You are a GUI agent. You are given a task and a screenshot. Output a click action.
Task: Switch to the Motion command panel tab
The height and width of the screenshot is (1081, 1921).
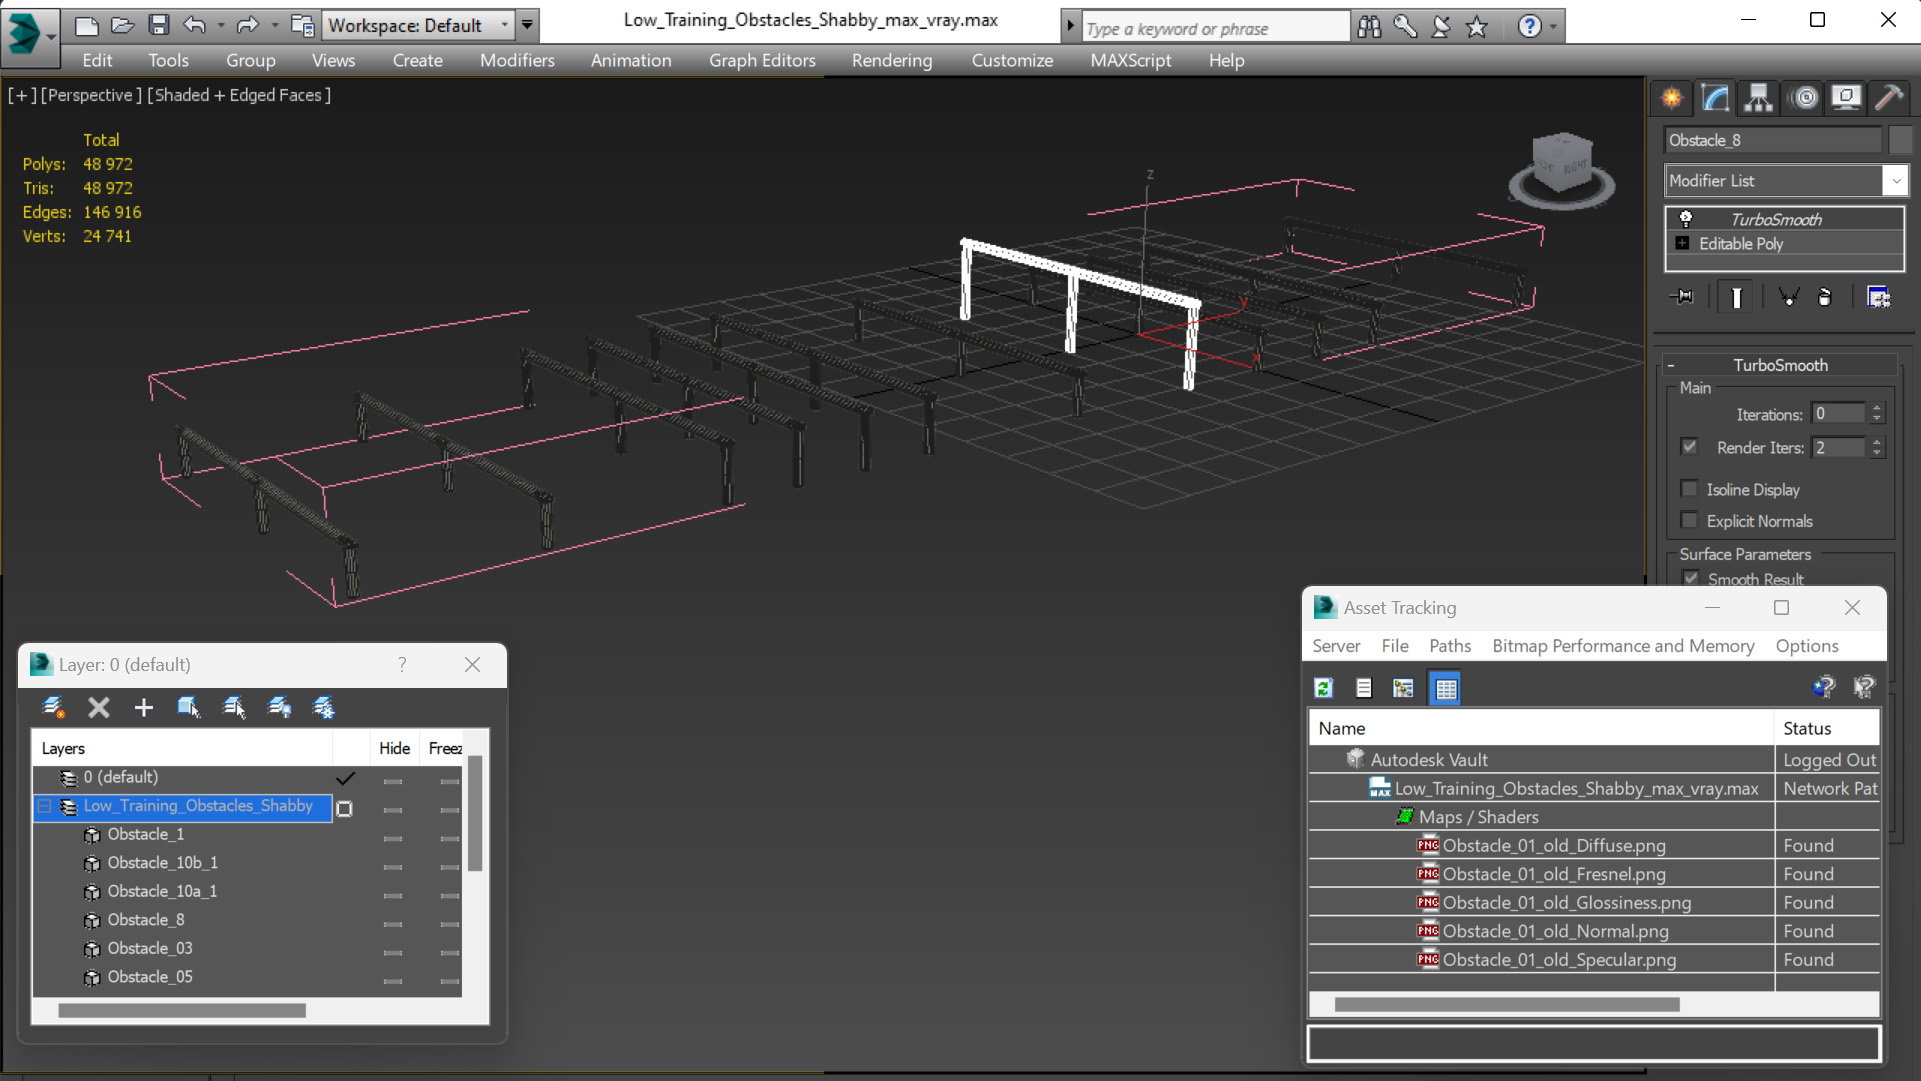click(1805, 97)
